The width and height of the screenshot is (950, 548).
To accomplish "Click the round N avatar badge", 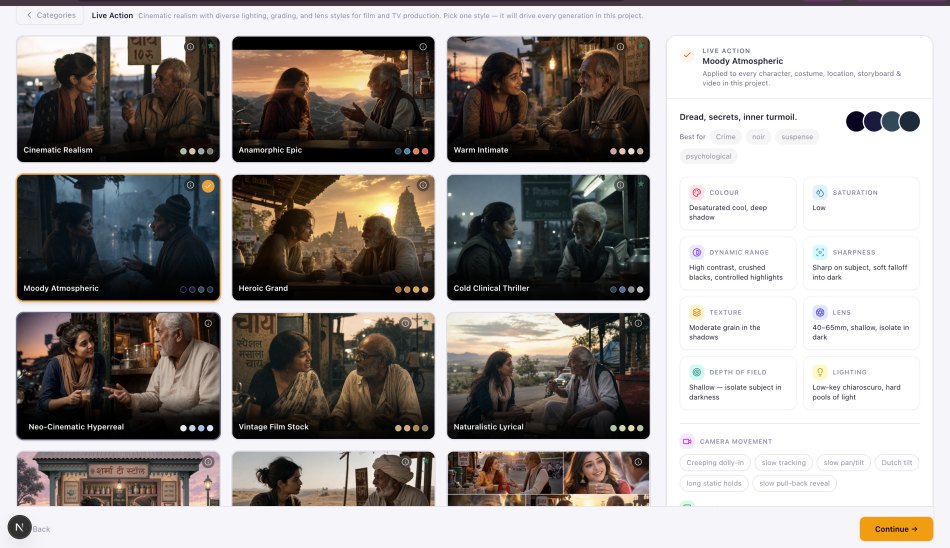I will coord(19,527).
